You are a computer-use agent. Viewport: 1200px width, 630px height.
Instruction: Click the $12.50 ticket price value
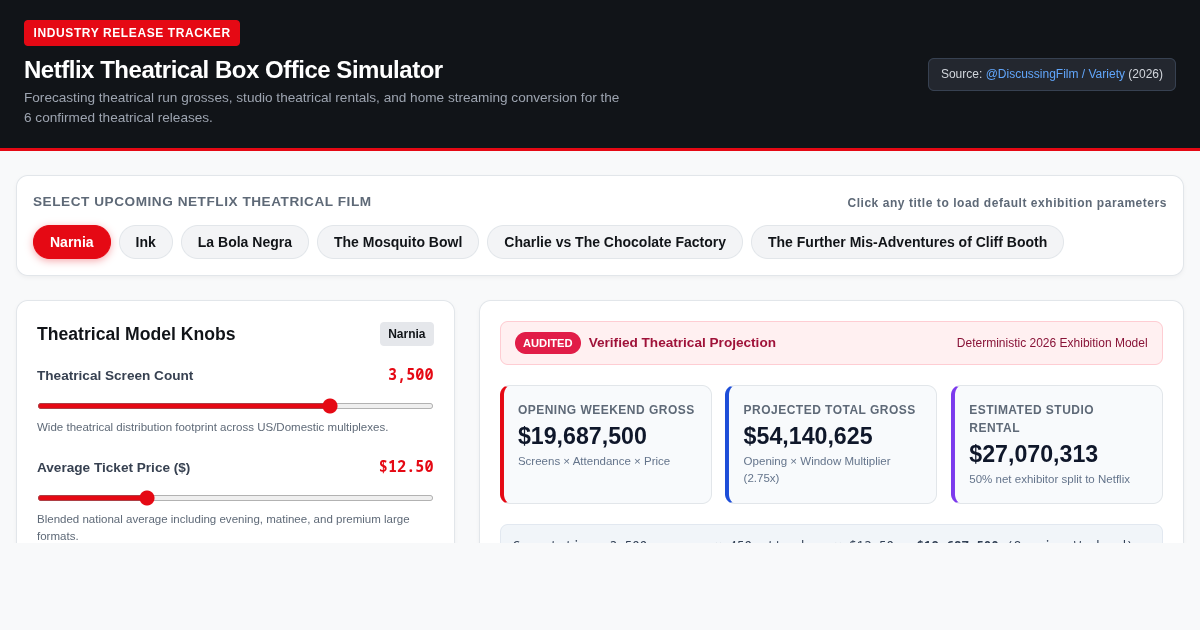point(406,467)
